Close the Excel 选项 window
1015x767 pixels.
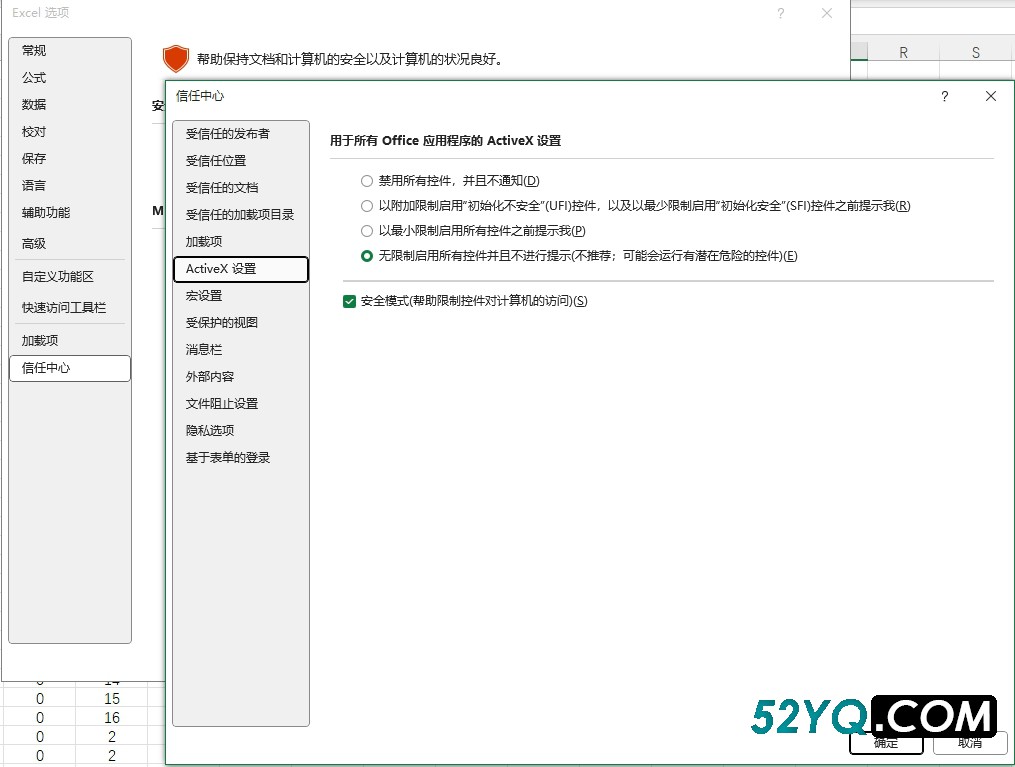click(x=827, y=13)
